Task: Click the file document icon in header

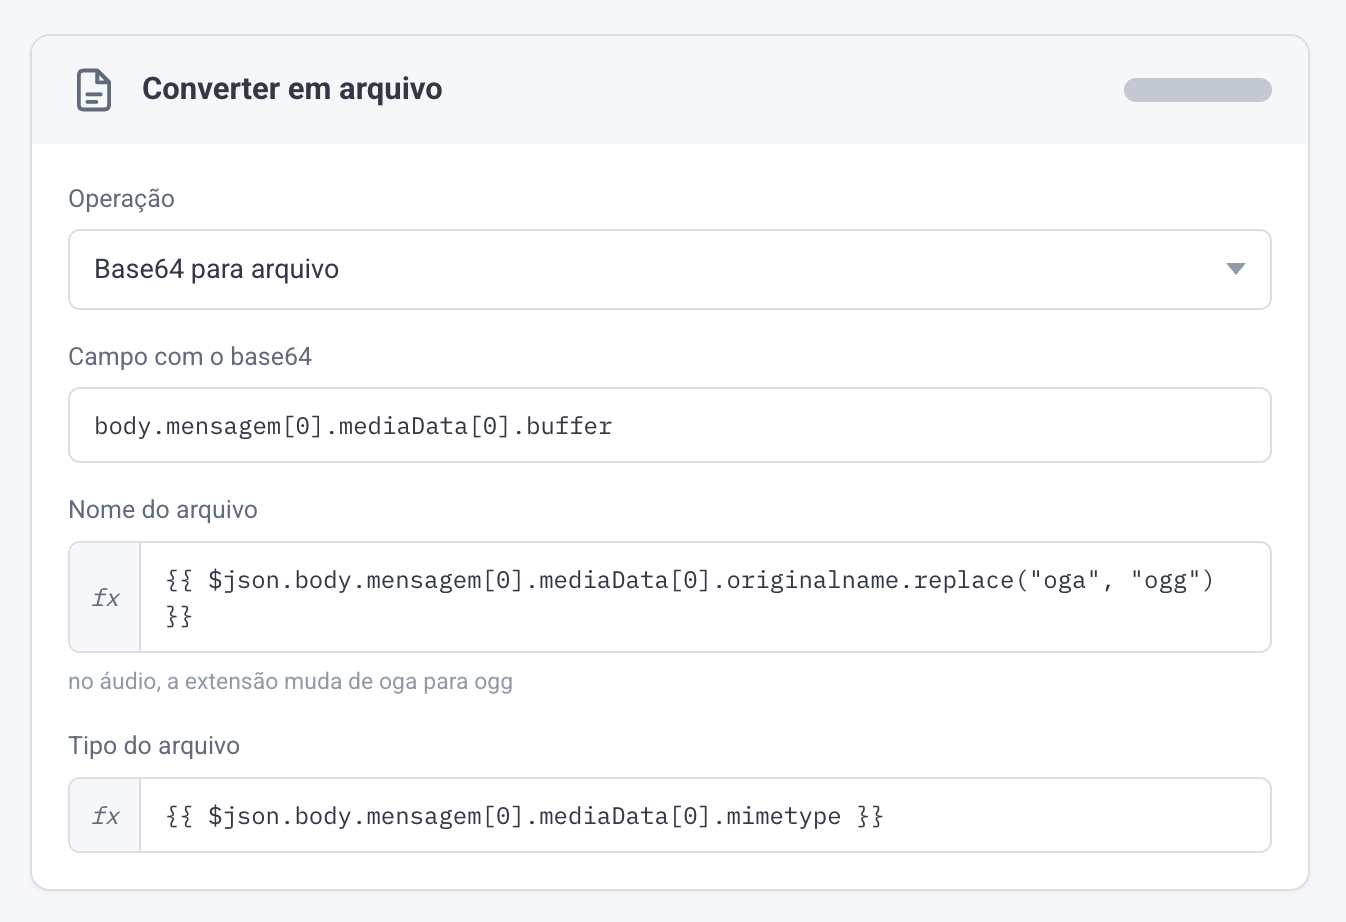Action: pyautogui.click(x=94, y=90)
